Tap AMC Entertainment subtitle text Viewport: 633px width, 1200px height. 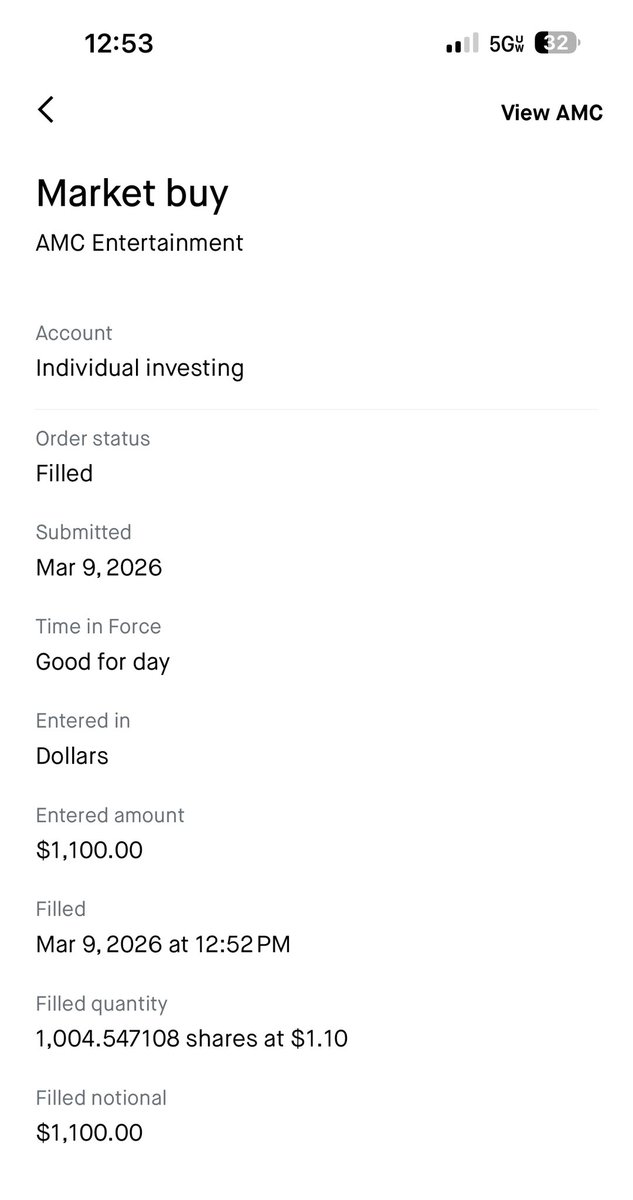[139, 242]
